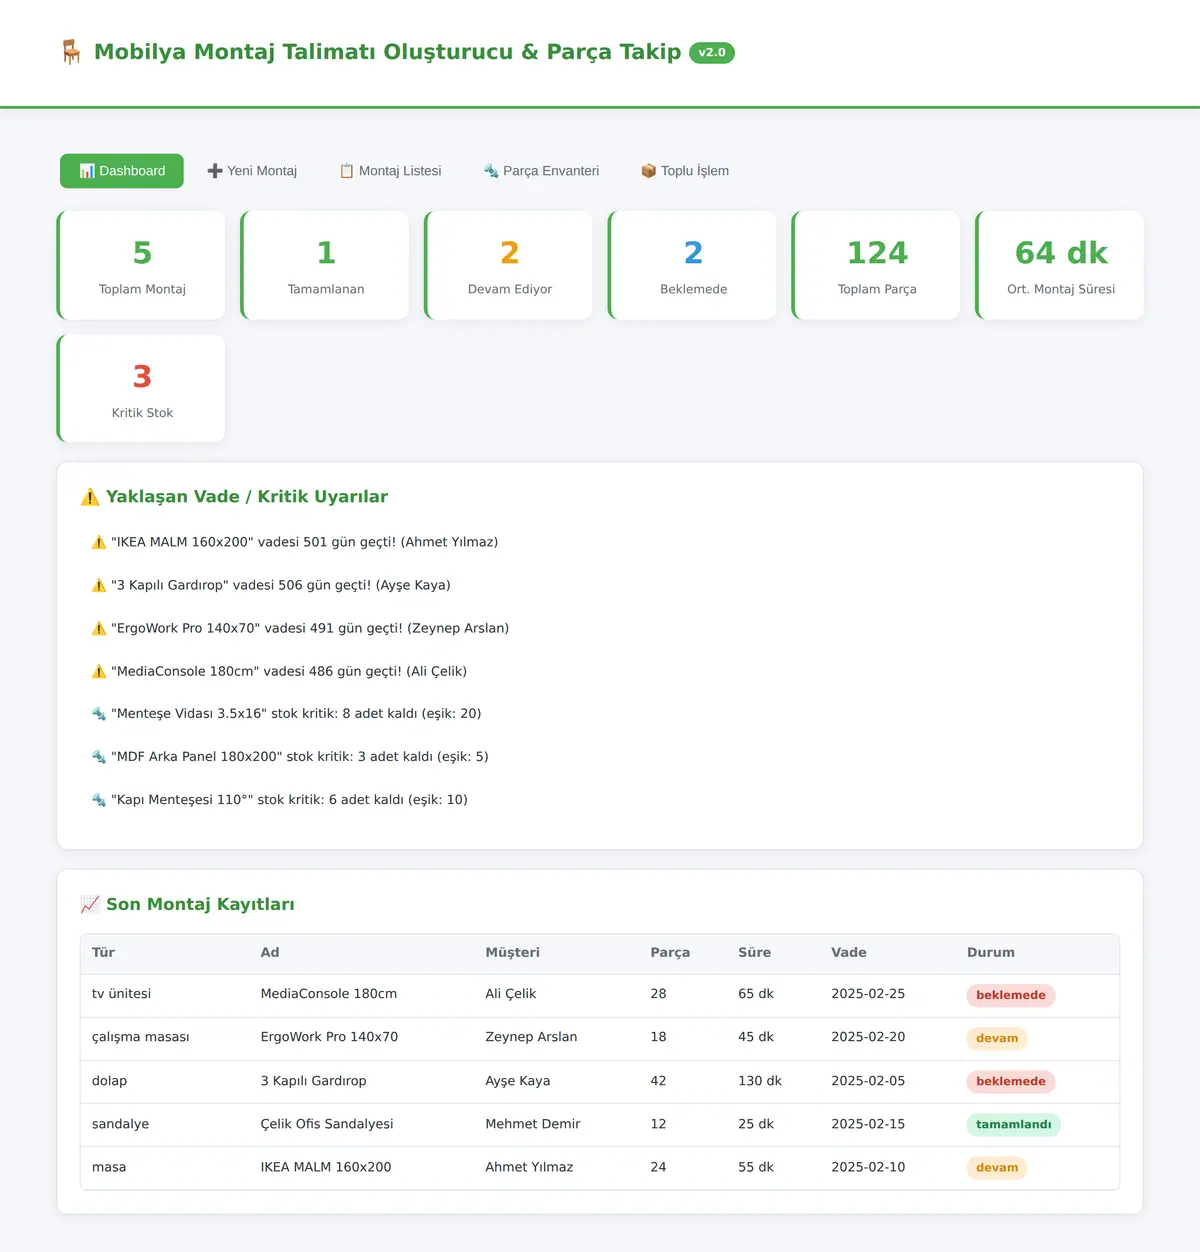
Task: Go to the Parça Envanteri tab
Action: click(541, 171)
